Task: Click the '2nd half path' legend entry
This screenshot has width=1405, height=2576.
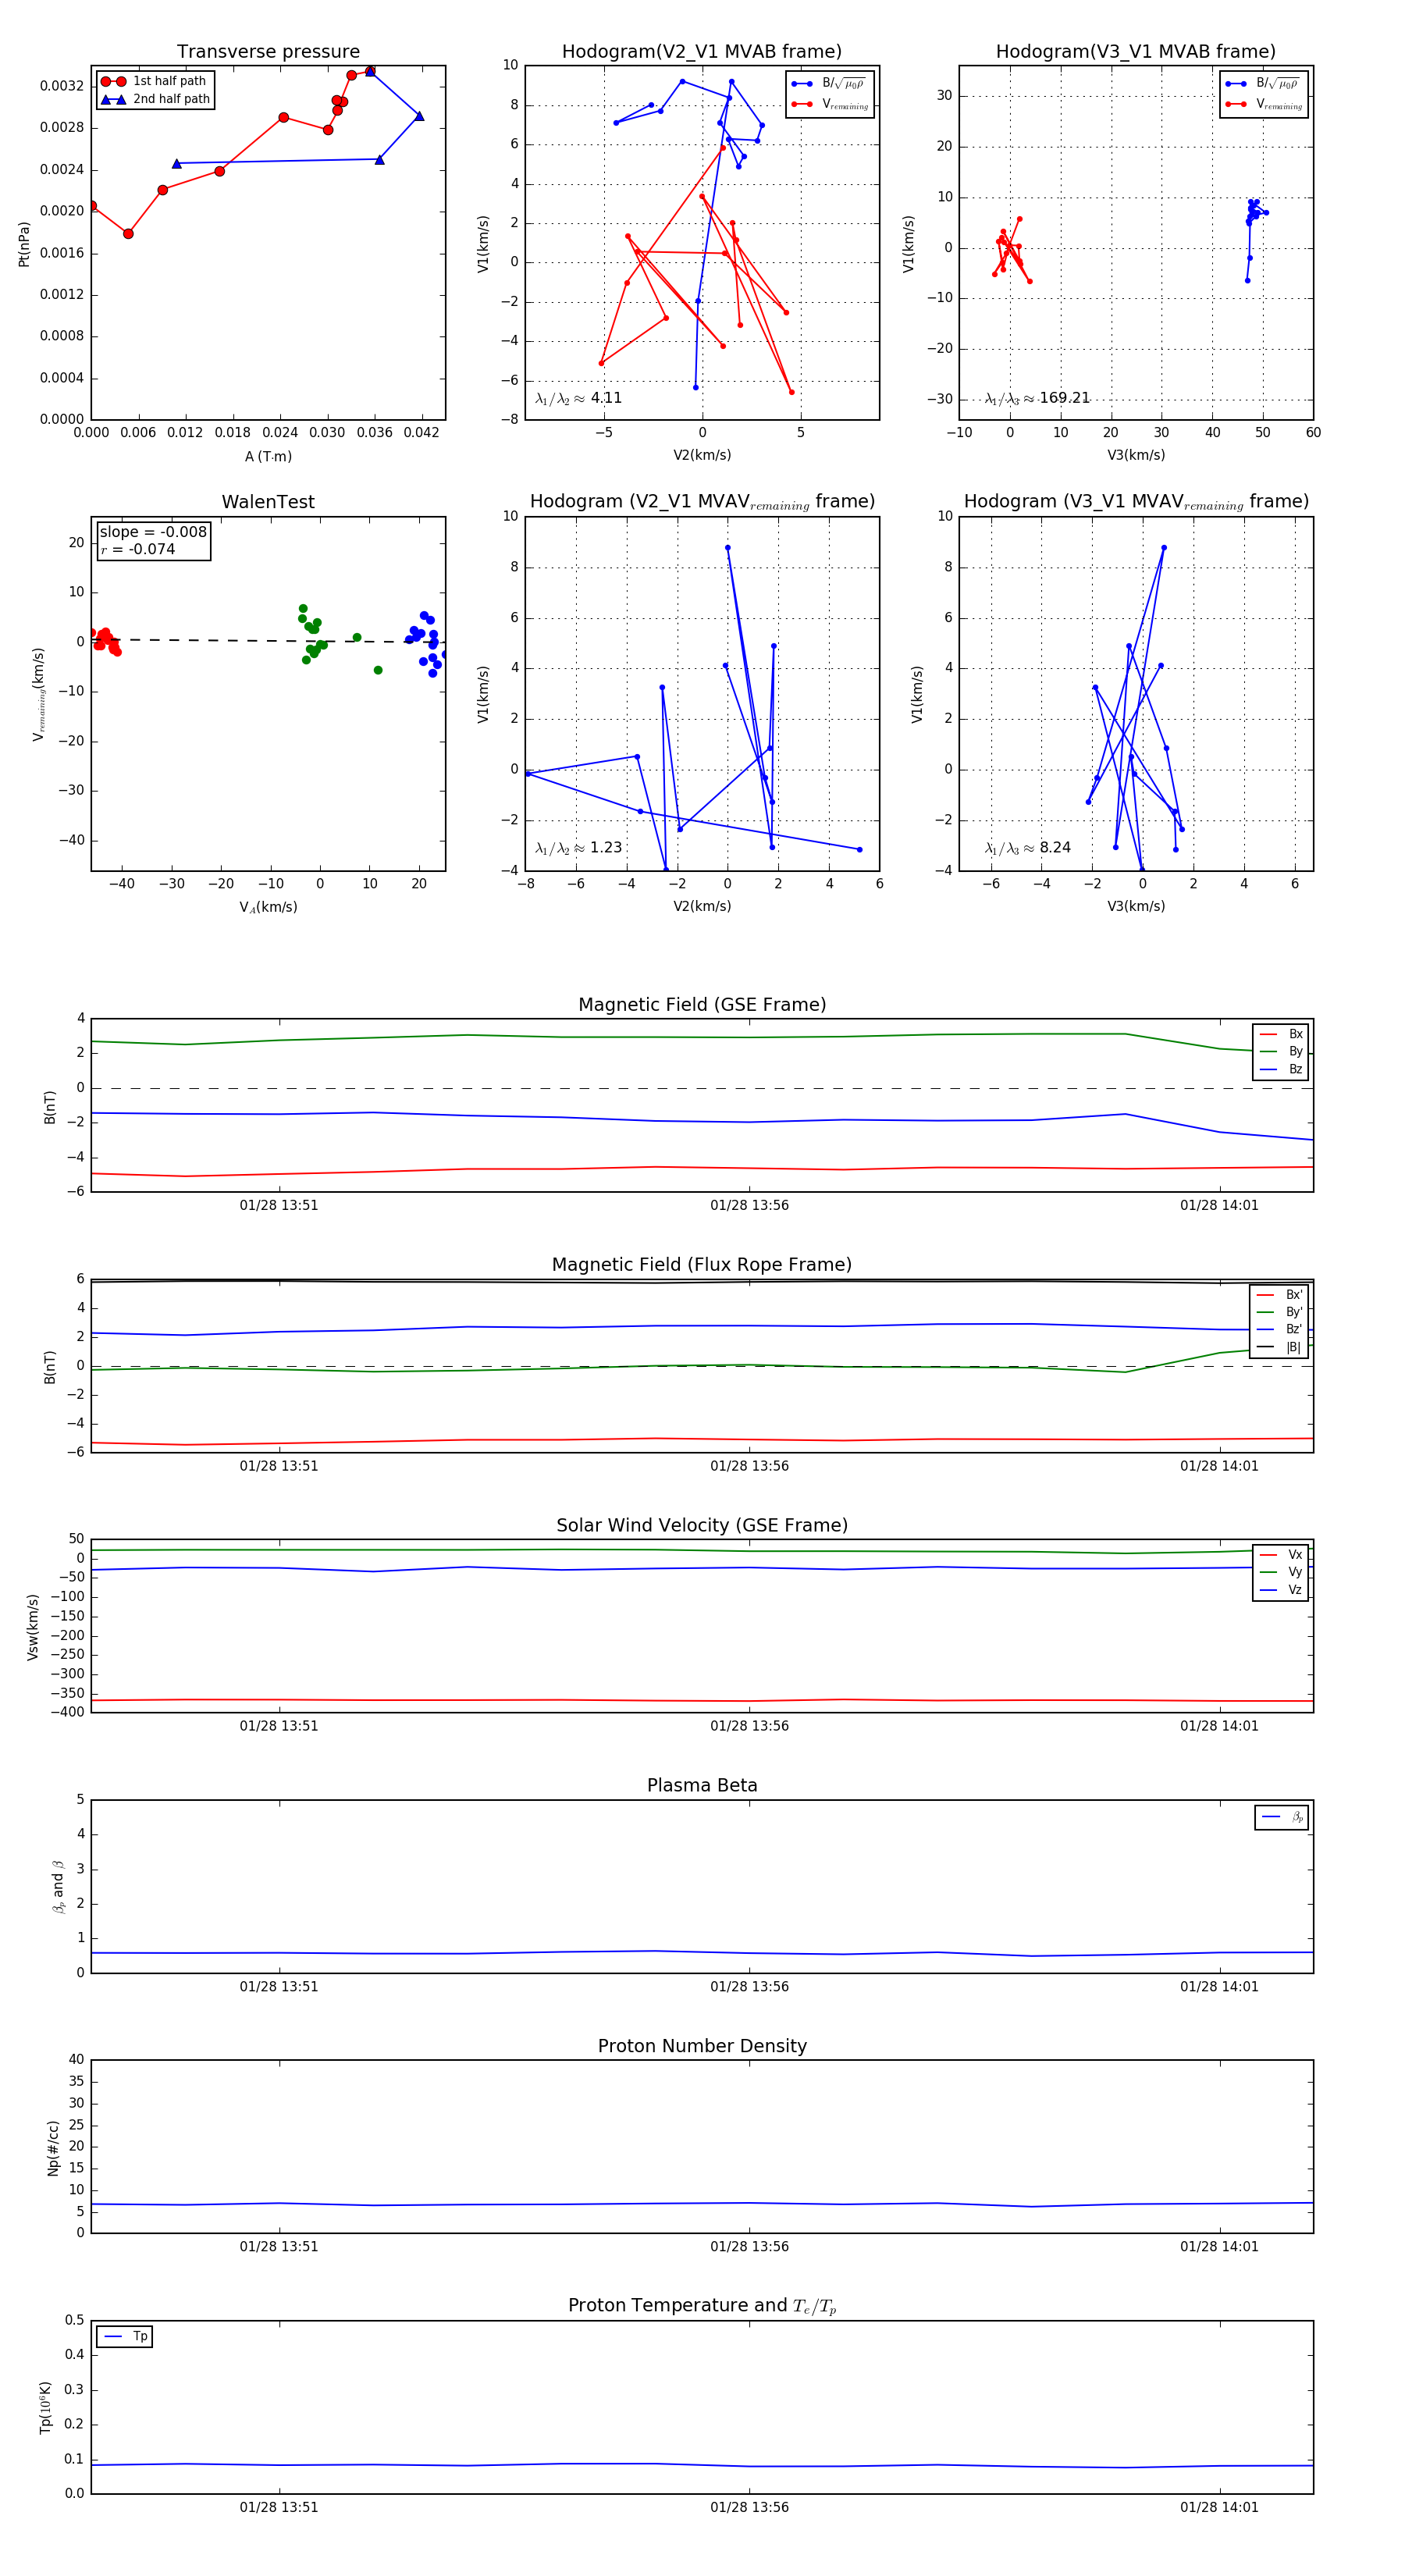Action: [155, 99]
